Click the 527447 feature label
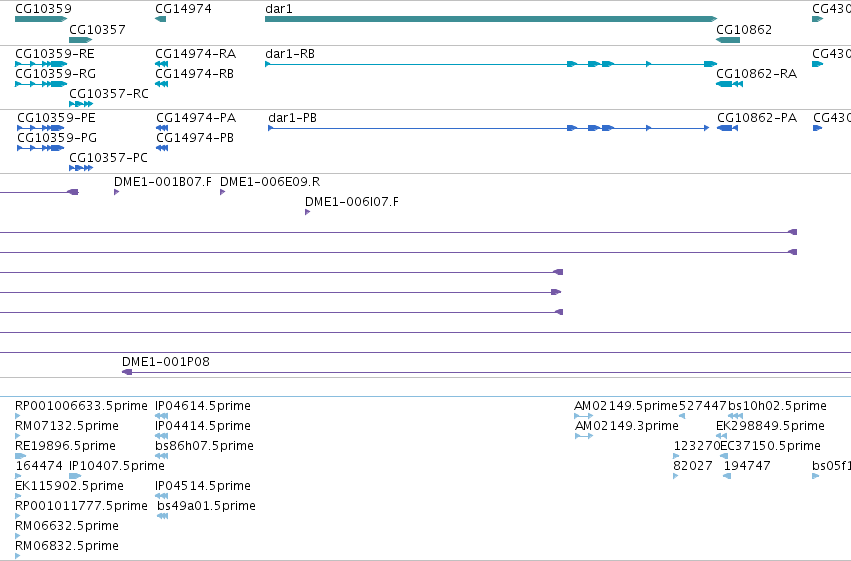 click(x=702, y=406)
